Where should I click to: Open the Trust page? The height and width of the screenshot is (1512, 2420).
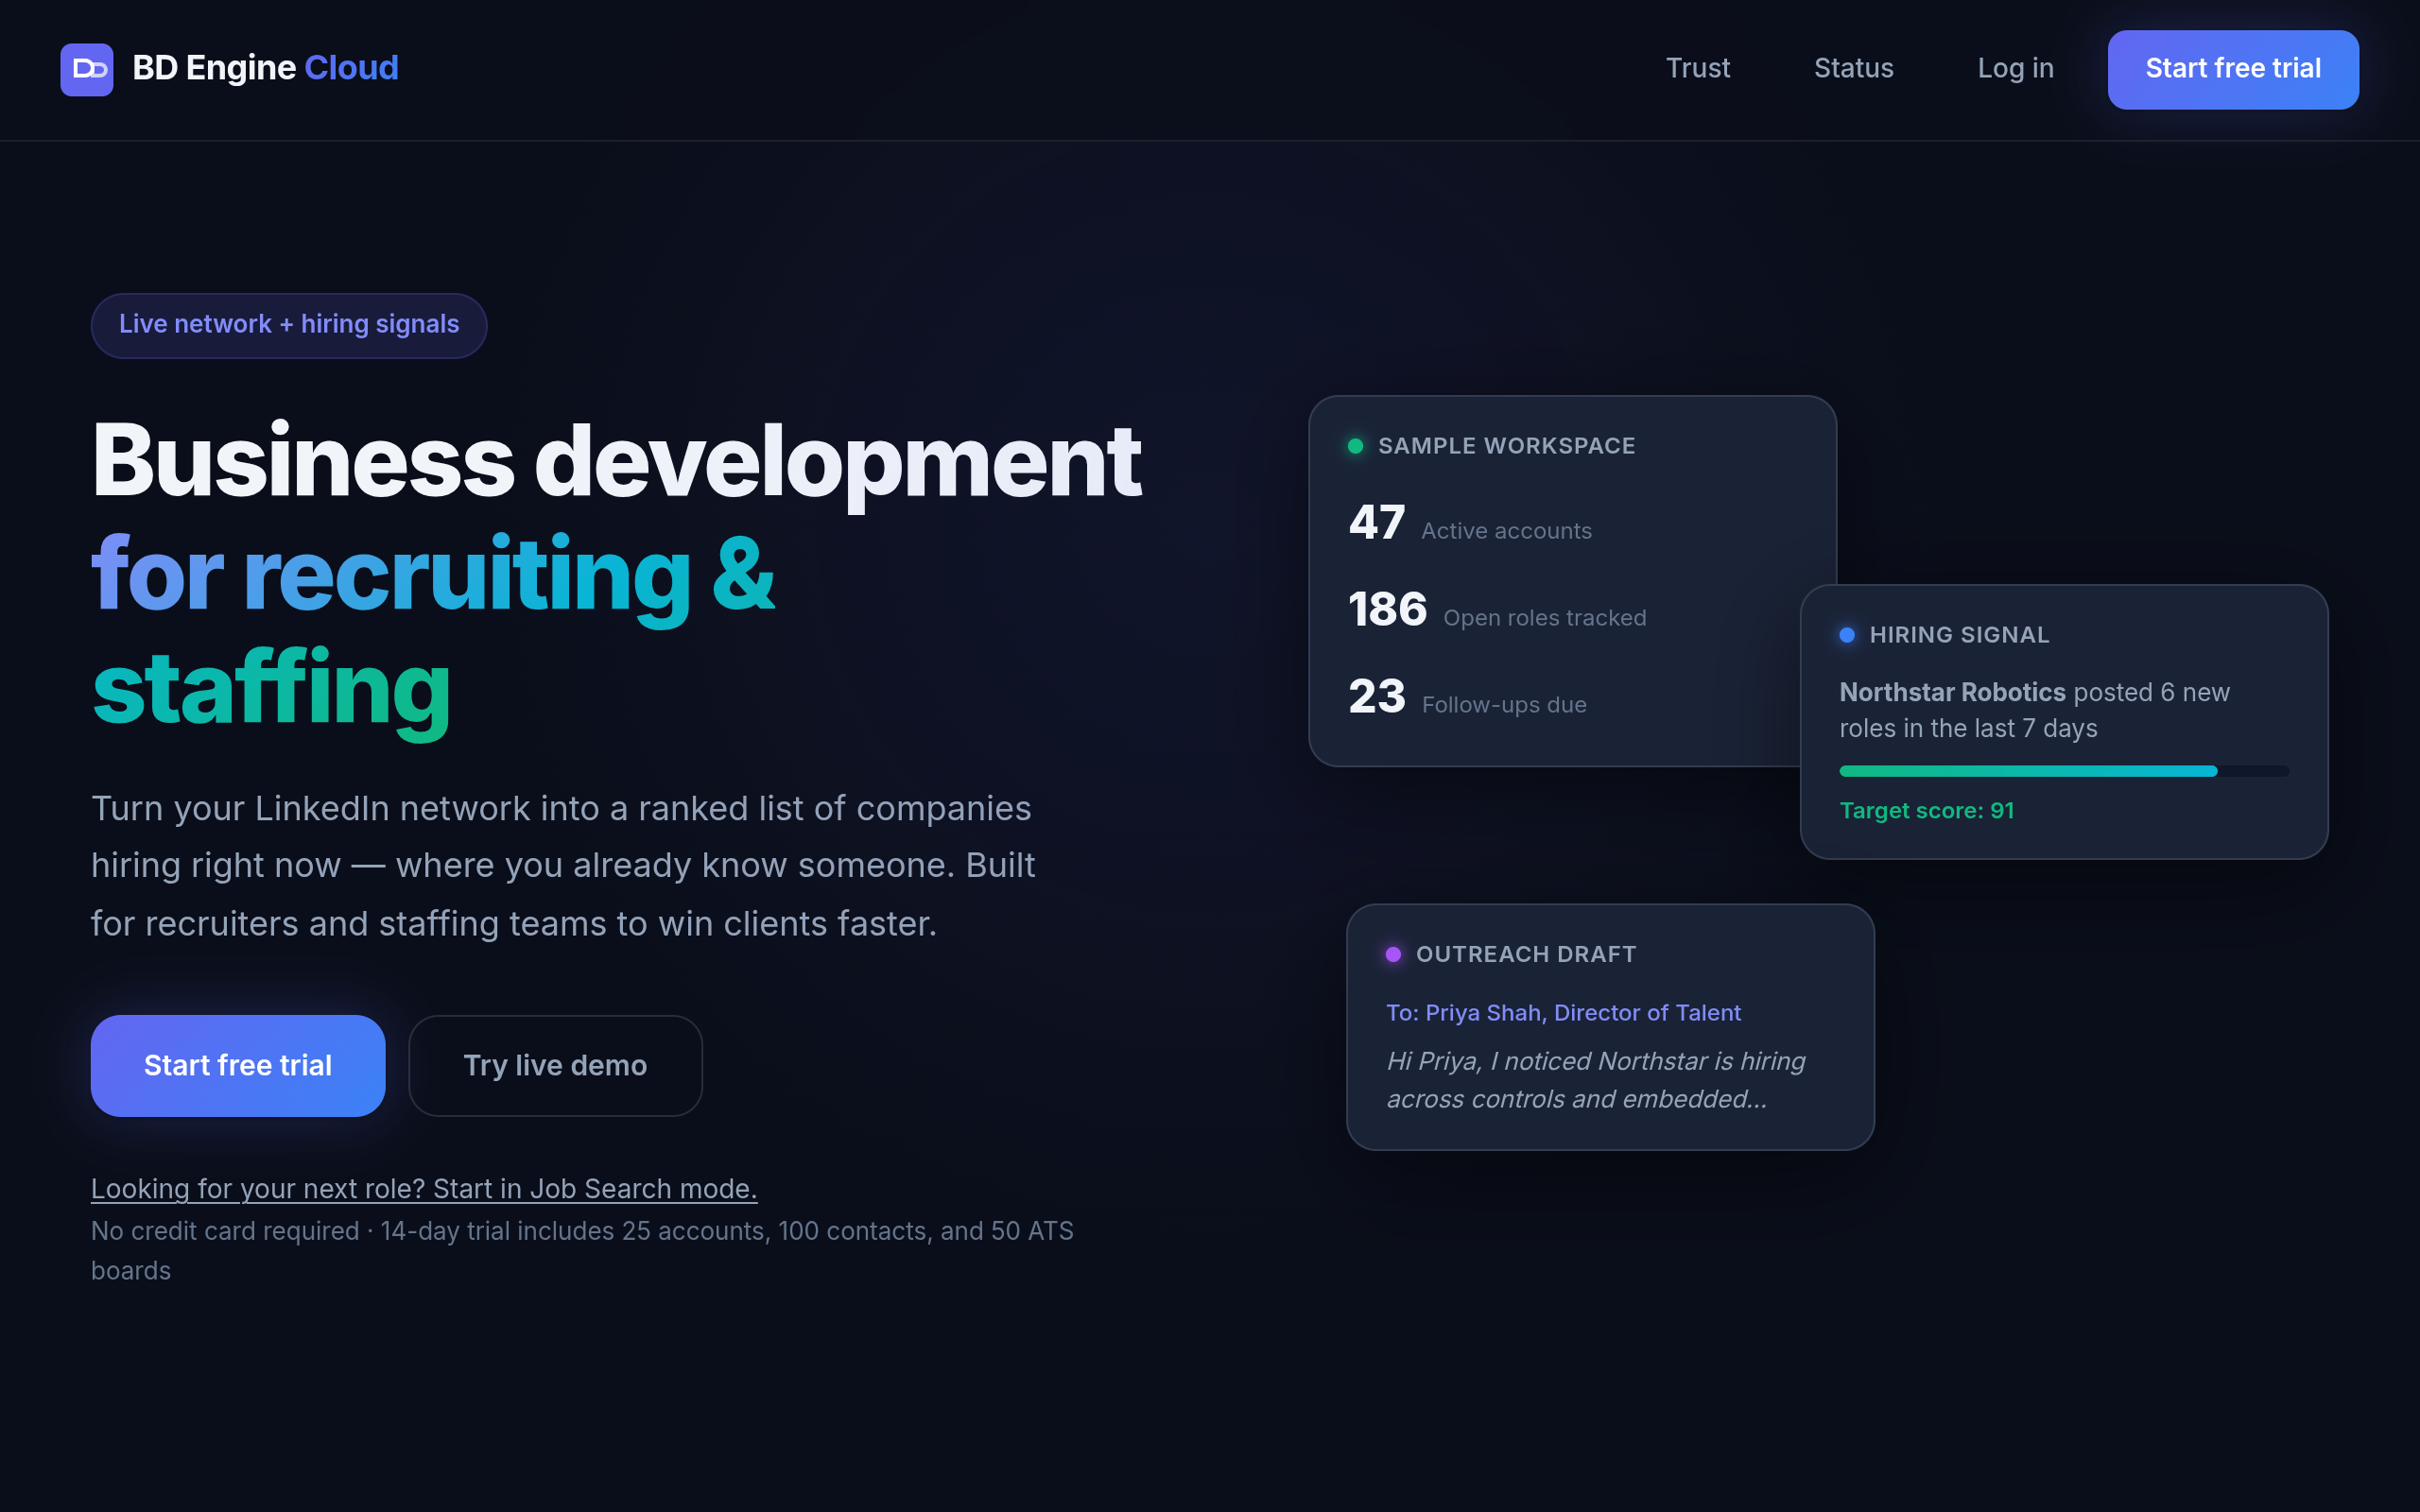pyautogui.click(x=1697, y=68)
